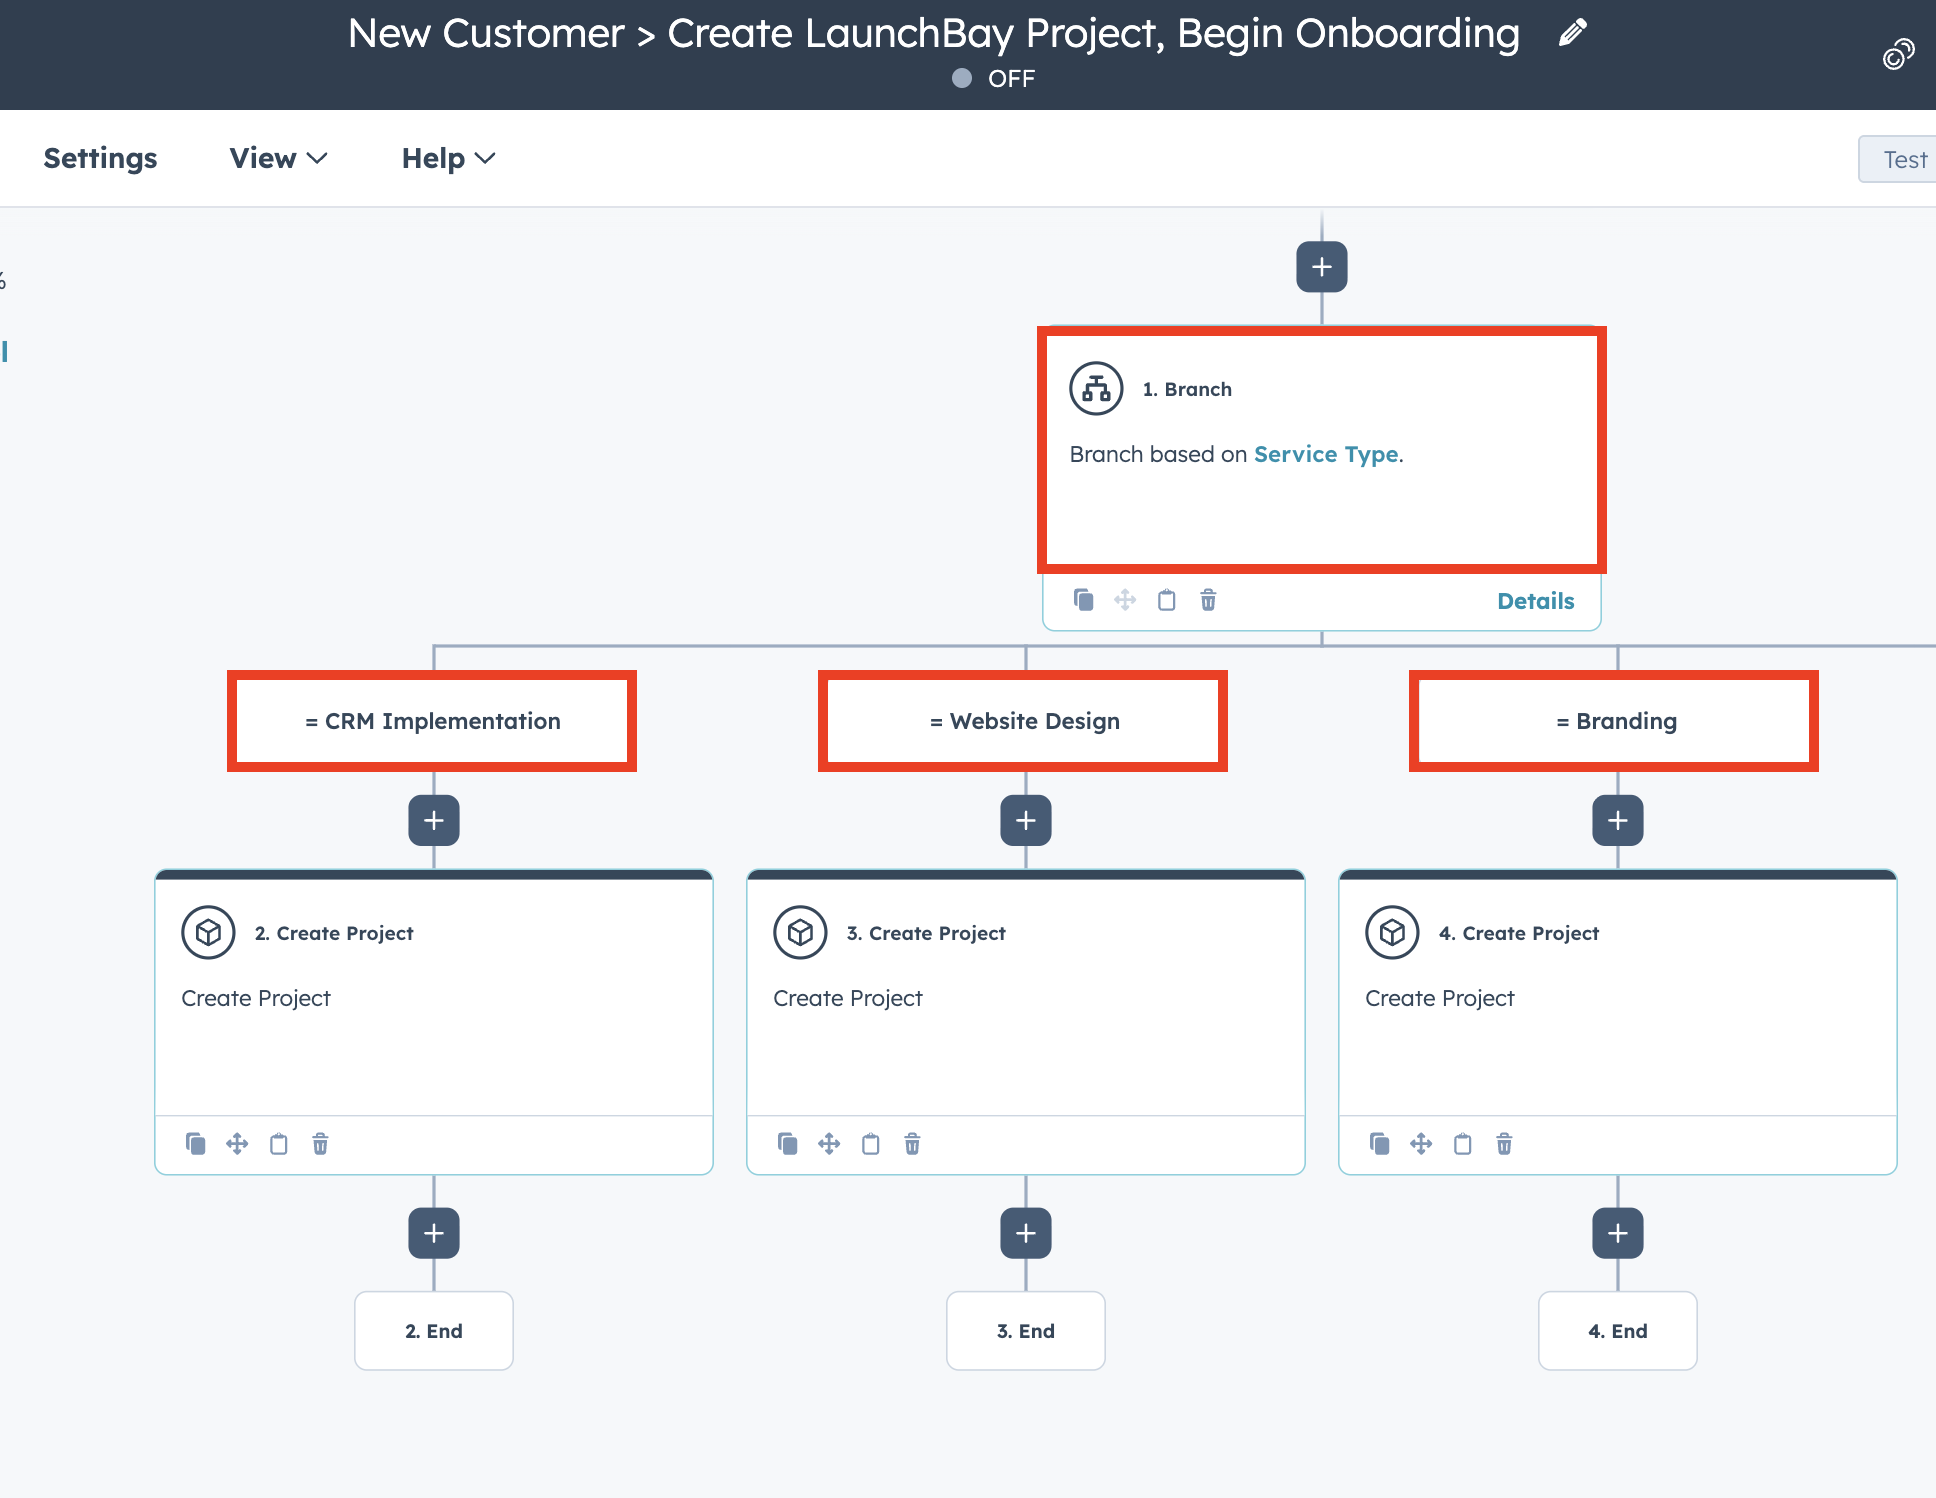Click the link icon in the header corner
The image size is (1936, 1498).
[x=1898, y=54]
